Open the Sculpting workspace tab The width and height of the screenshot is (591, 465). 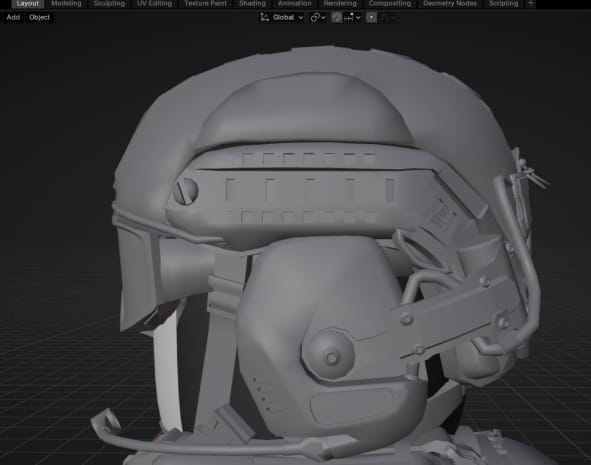coord(109,3)
